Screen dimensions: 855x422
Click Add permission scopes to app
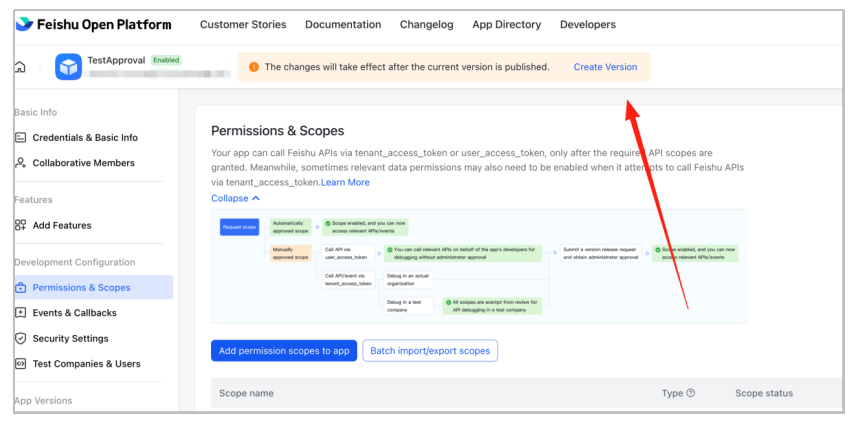pyautogui.click(x=283, y=351)
